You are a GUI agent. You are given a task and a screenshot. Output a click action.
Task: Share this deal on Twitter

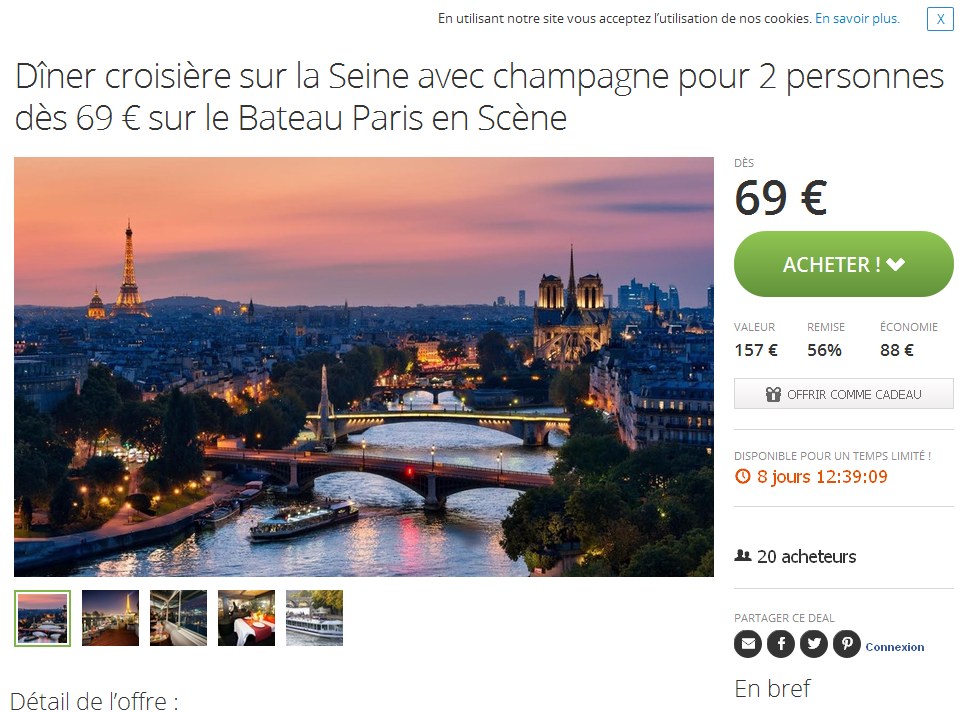coord(814,645)
